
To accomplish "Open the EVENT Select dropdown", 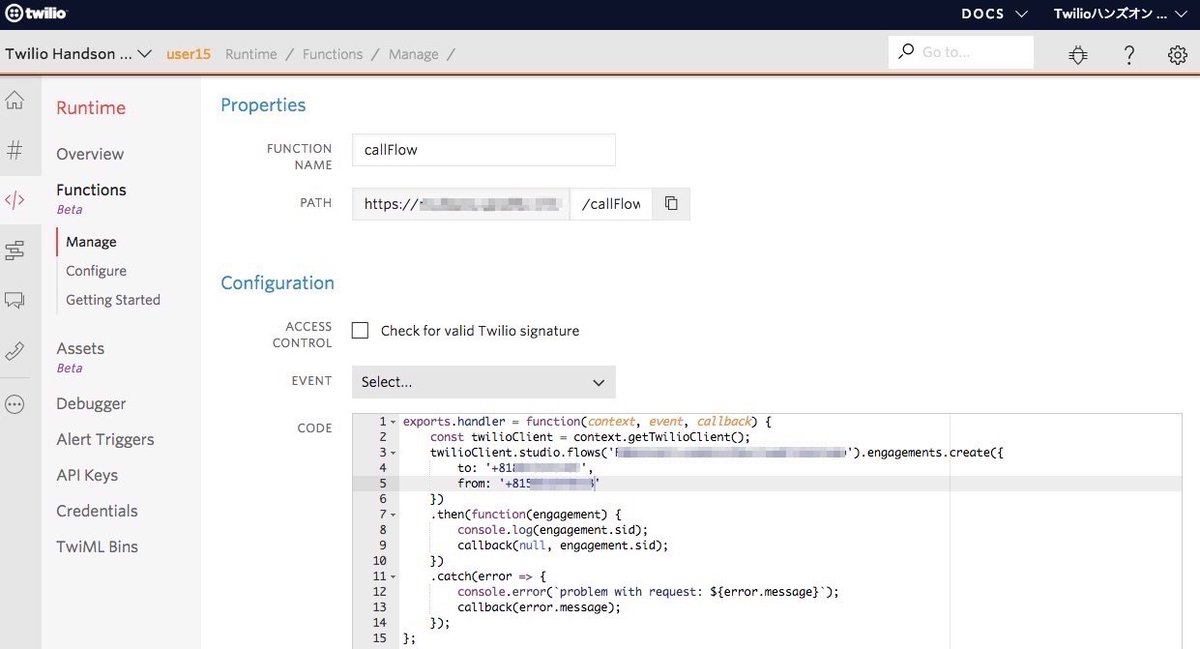I will [x=483, y=382].
